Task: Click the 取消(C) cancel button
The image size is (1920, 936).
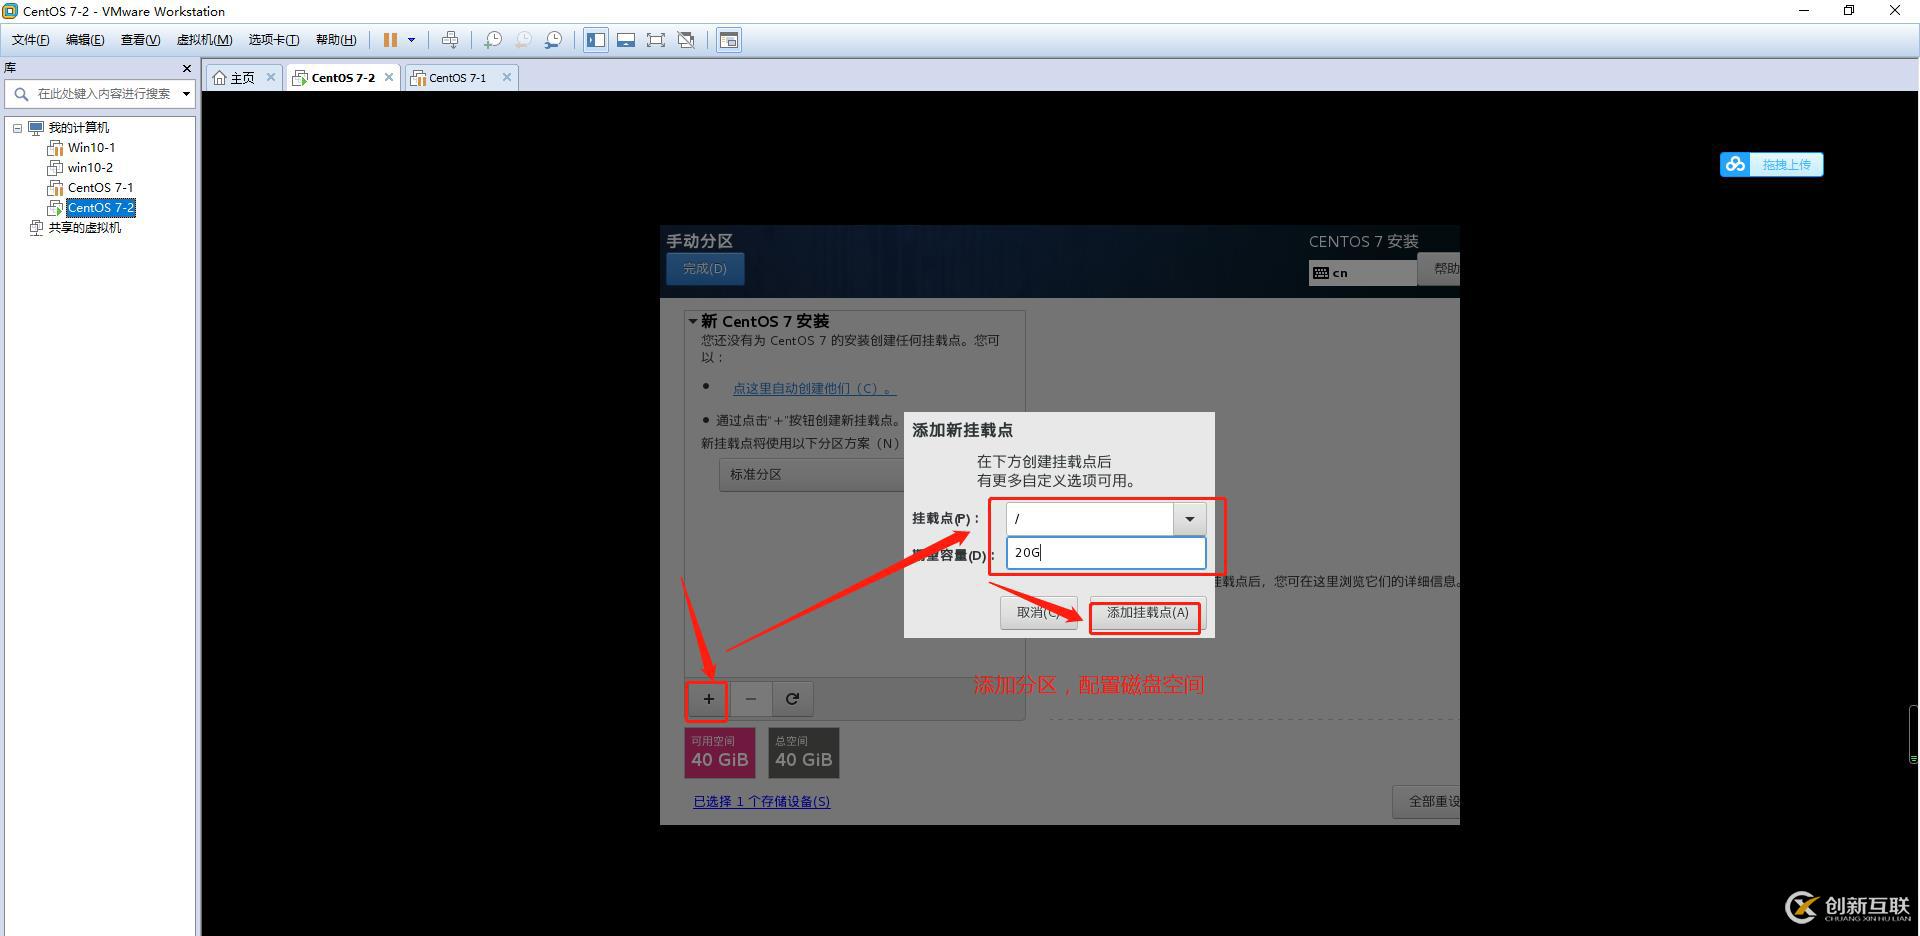Action: [1039, 613]
